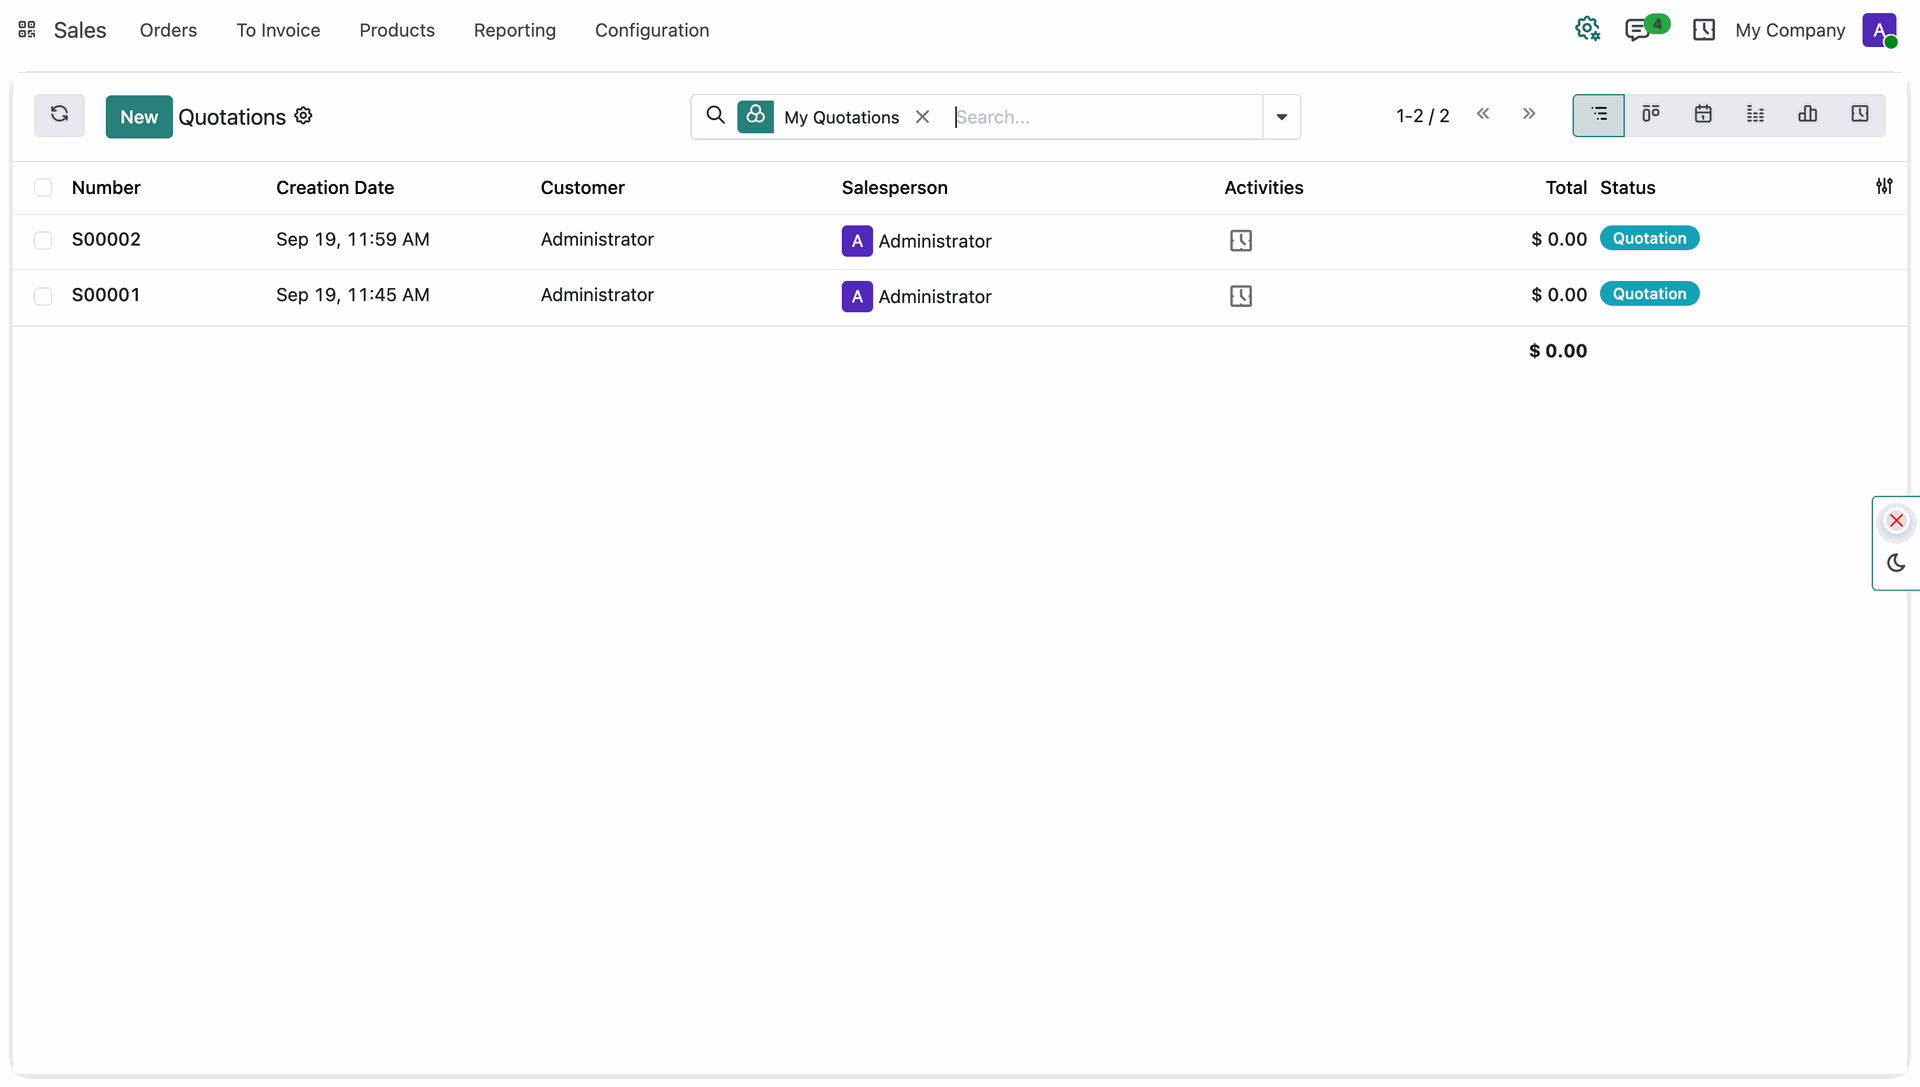This screenshot has height=1087, width=1920.
Task: Close the side widget with red X
Action: pyautogui.click(x=1896, y=521)
